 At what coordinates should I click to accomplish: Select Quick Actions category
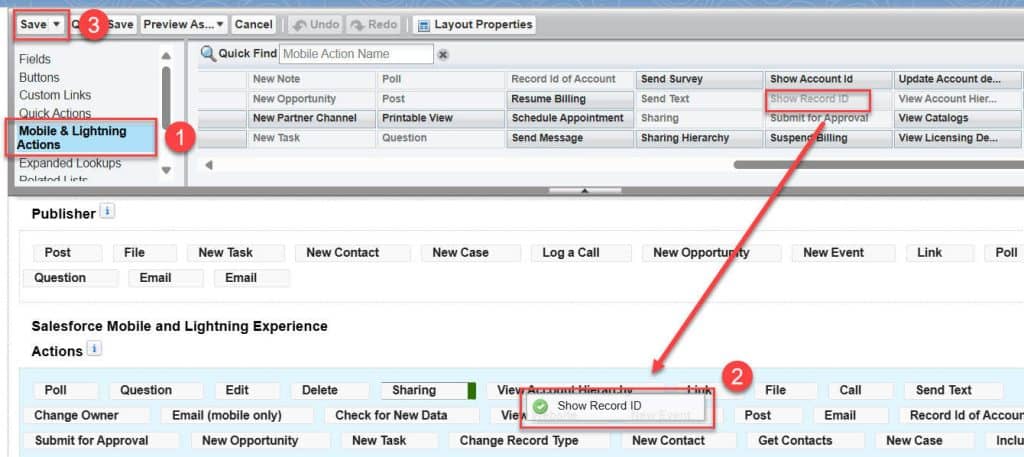[x=55, y=113]
